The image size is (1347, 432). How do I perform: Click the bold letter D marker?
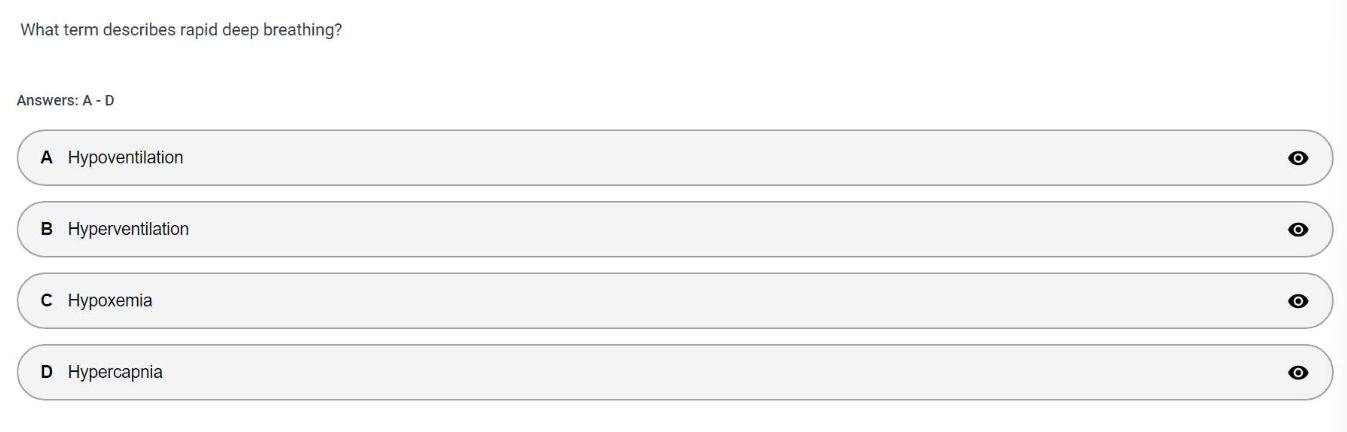tap(46, 372)
